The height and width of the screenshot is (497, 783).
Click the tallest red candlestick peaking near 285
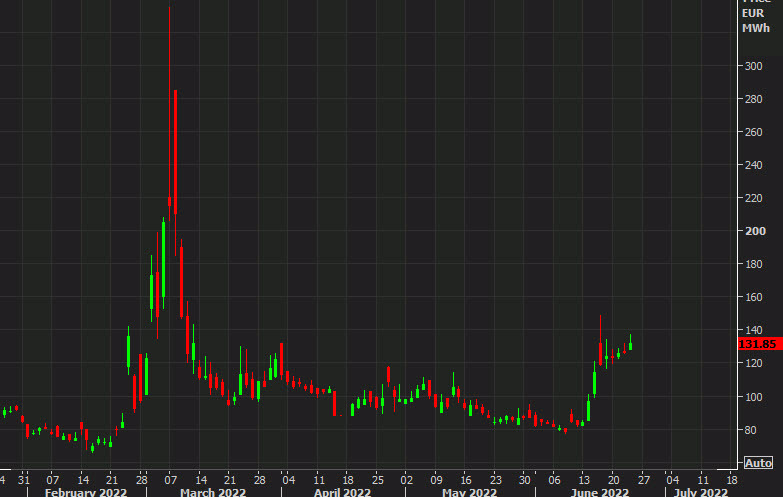coord(175,150)
